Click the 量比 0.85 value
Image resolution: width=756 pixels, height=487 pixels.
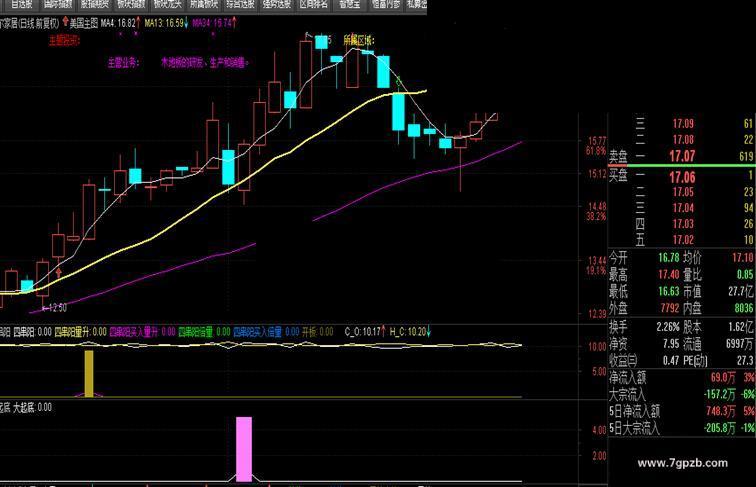[x=745, y=274]
